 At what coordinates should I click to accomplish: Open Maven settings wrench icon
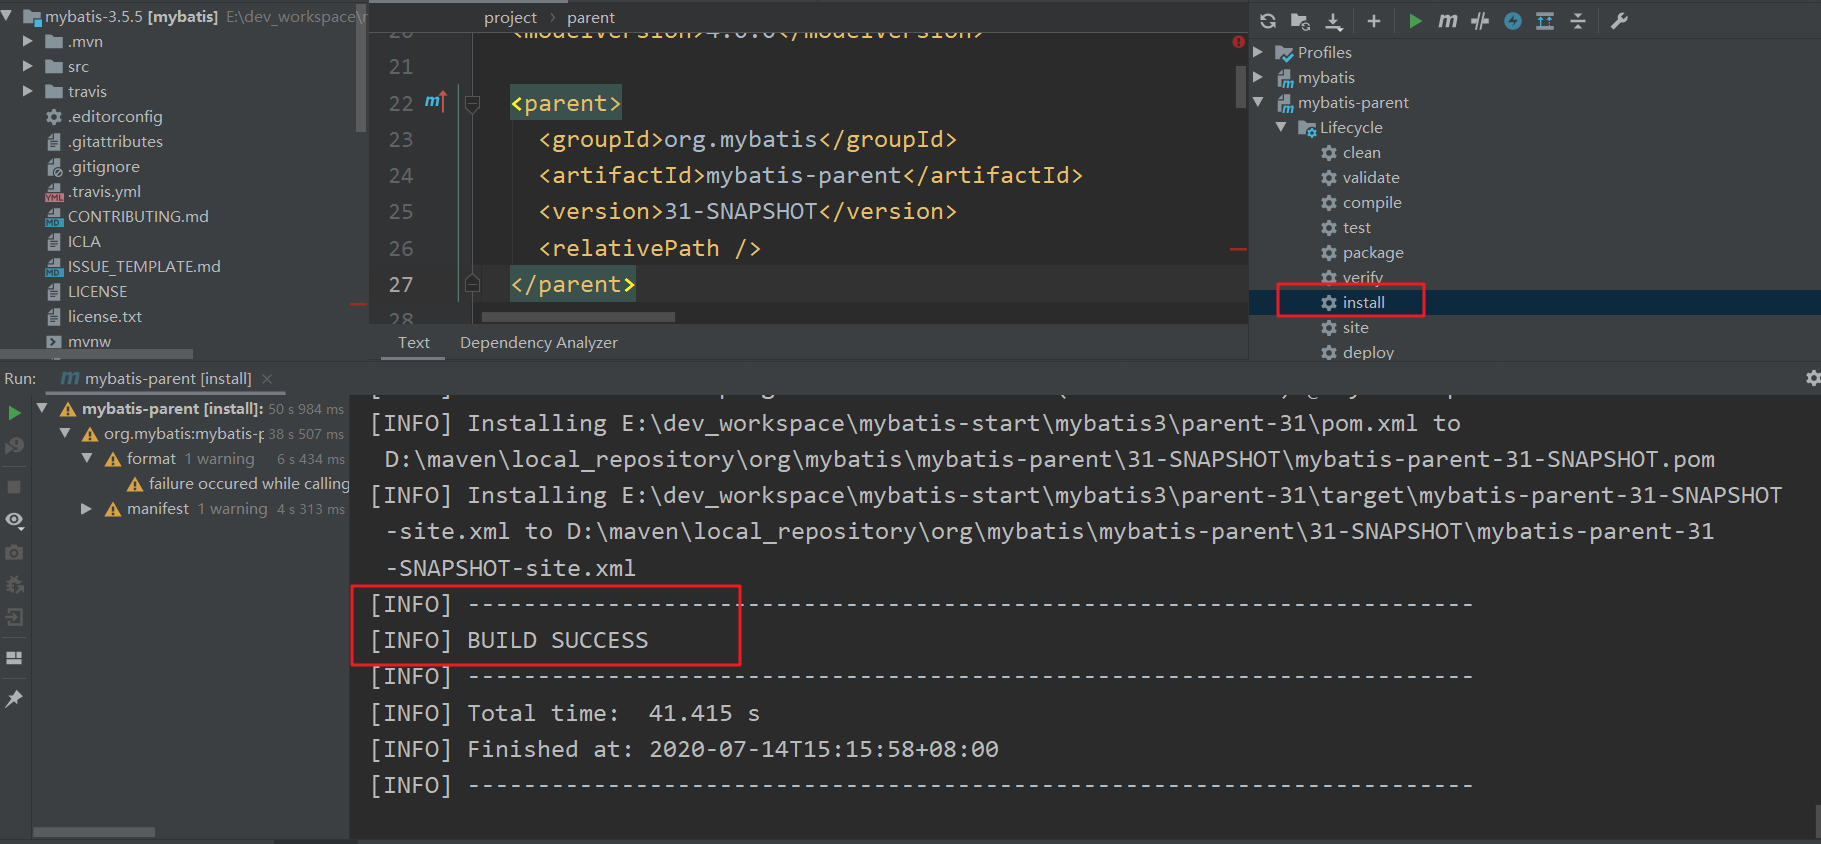tap(1619, 21)
